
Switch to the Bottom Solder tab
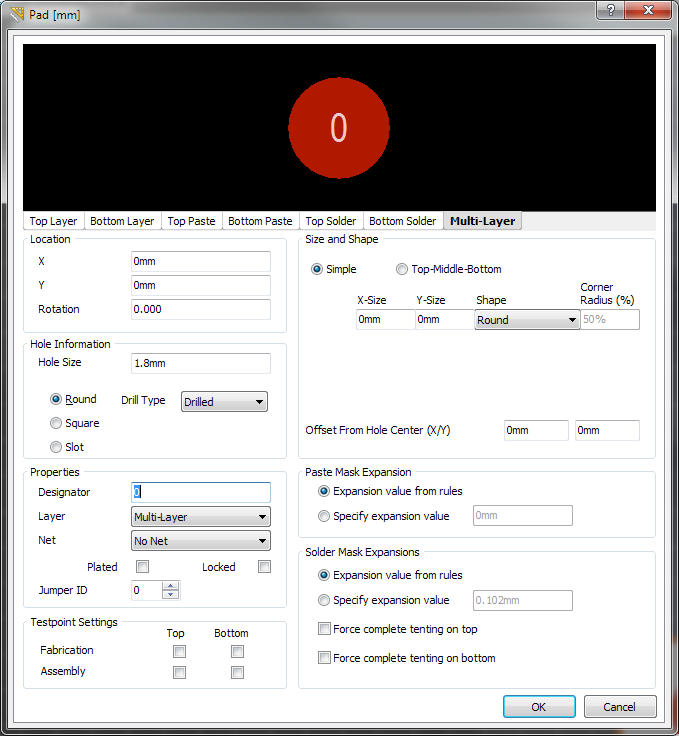pyautogui.click(x=402, y=221)
